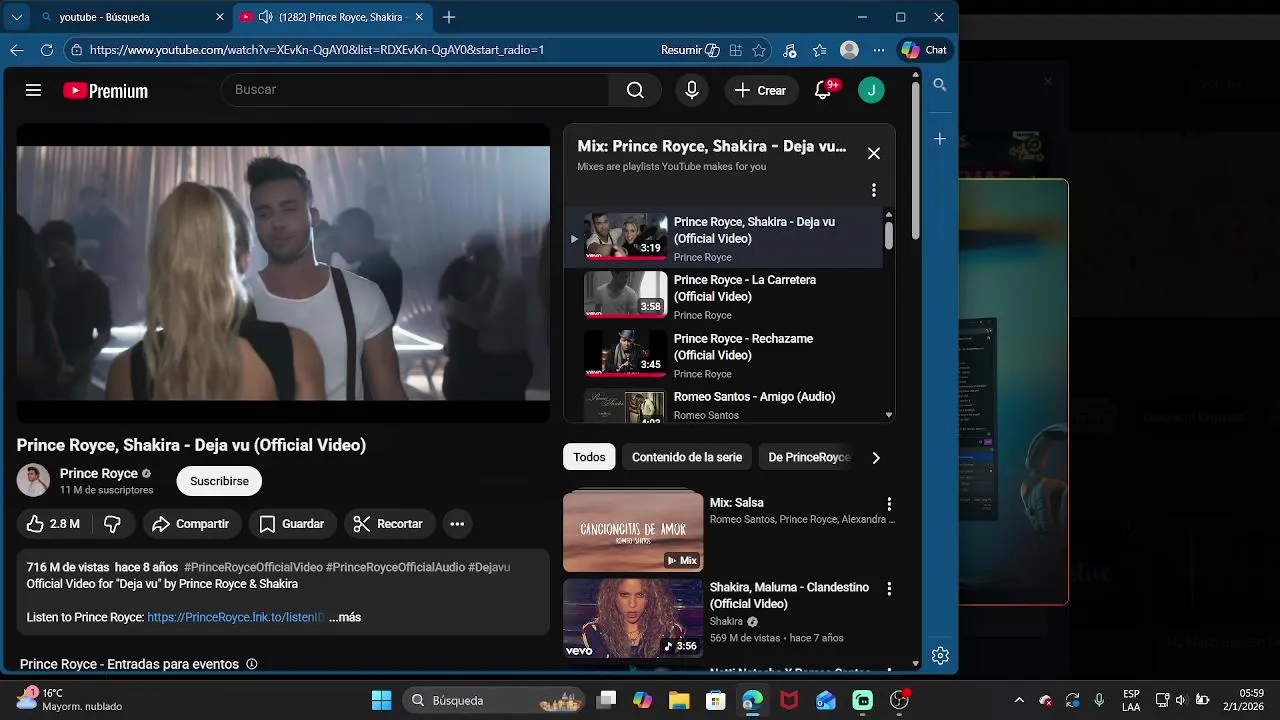Open more actions ellipsis below video

point(457,524)
